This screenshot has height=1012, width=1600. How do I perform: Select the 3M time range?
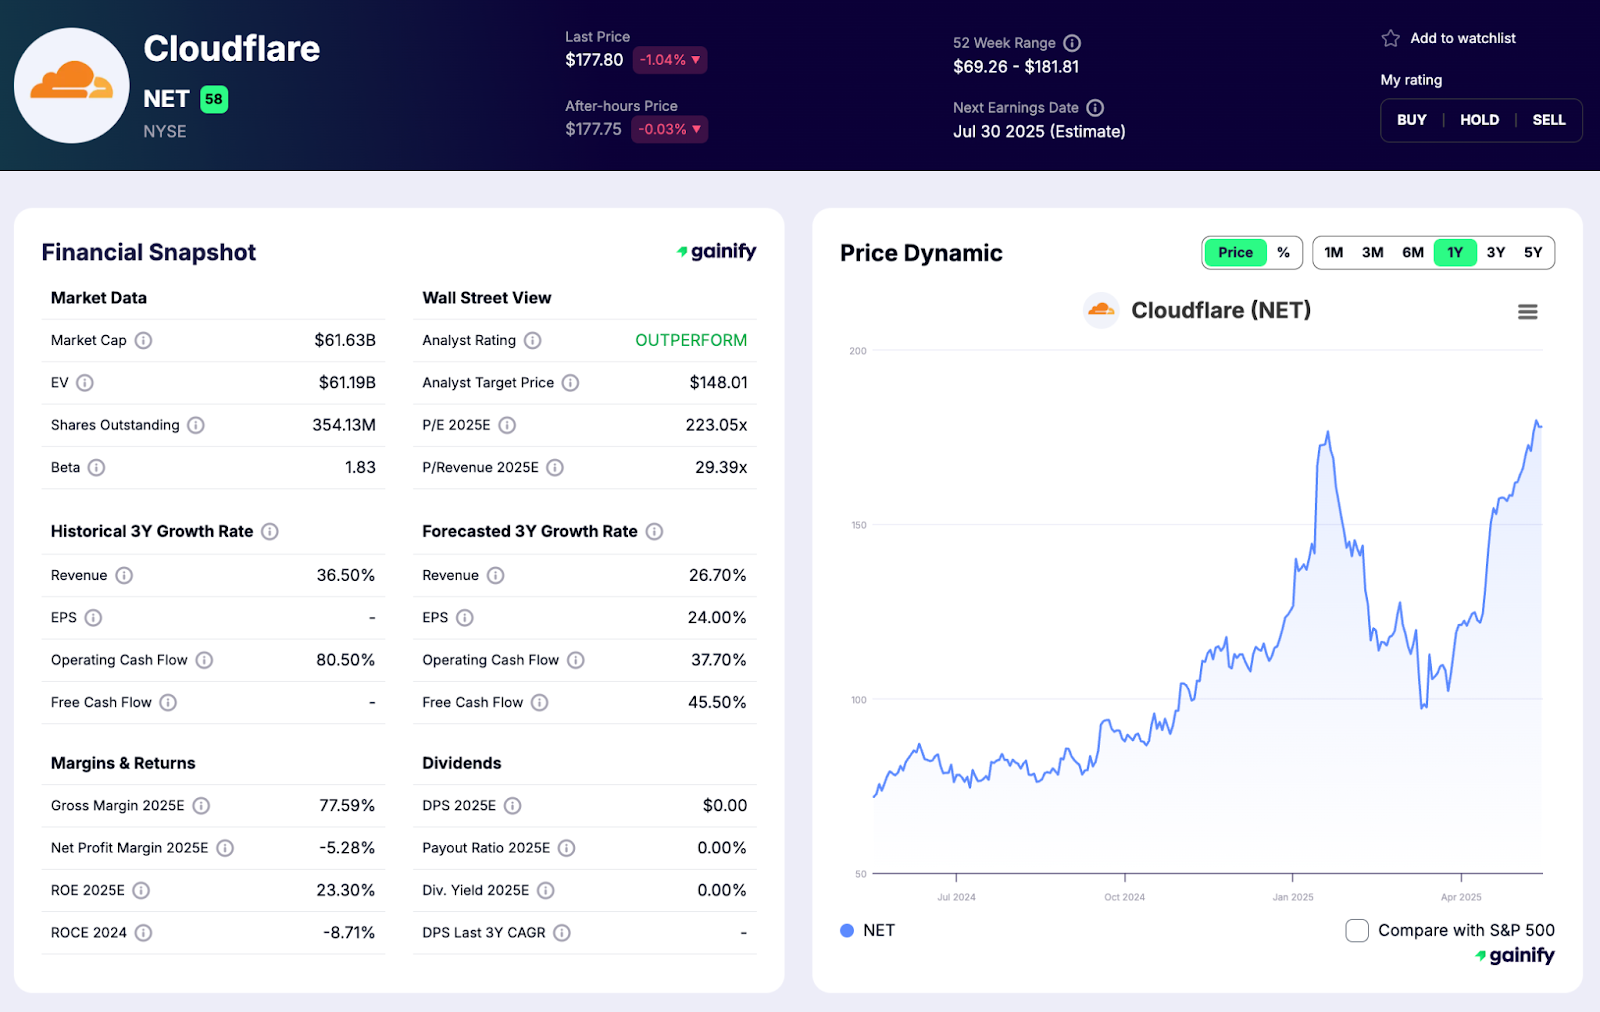tap(1373, 253)
